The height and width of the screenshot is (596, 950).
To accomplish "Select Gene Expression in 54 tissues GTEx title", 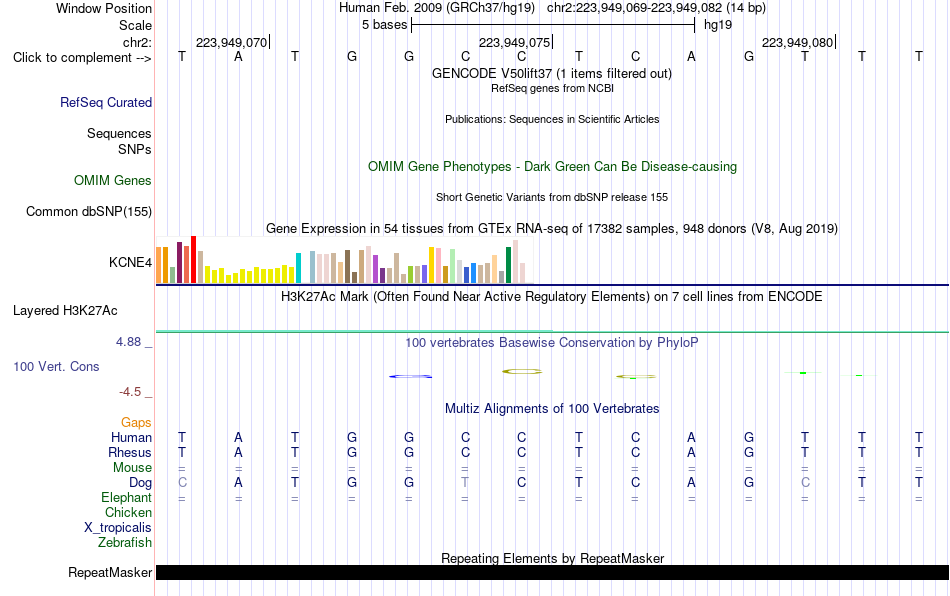I will pyautogui.click(x=552, y=228).
